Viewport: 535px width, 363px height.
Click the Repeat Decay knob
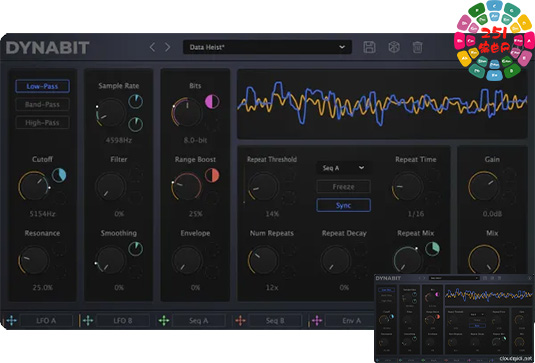[x=335, y=260]
